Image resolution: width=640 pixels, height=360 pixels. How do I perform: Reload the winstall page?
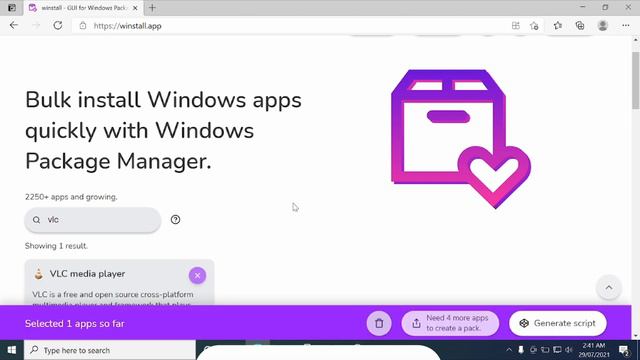(58, 25)
